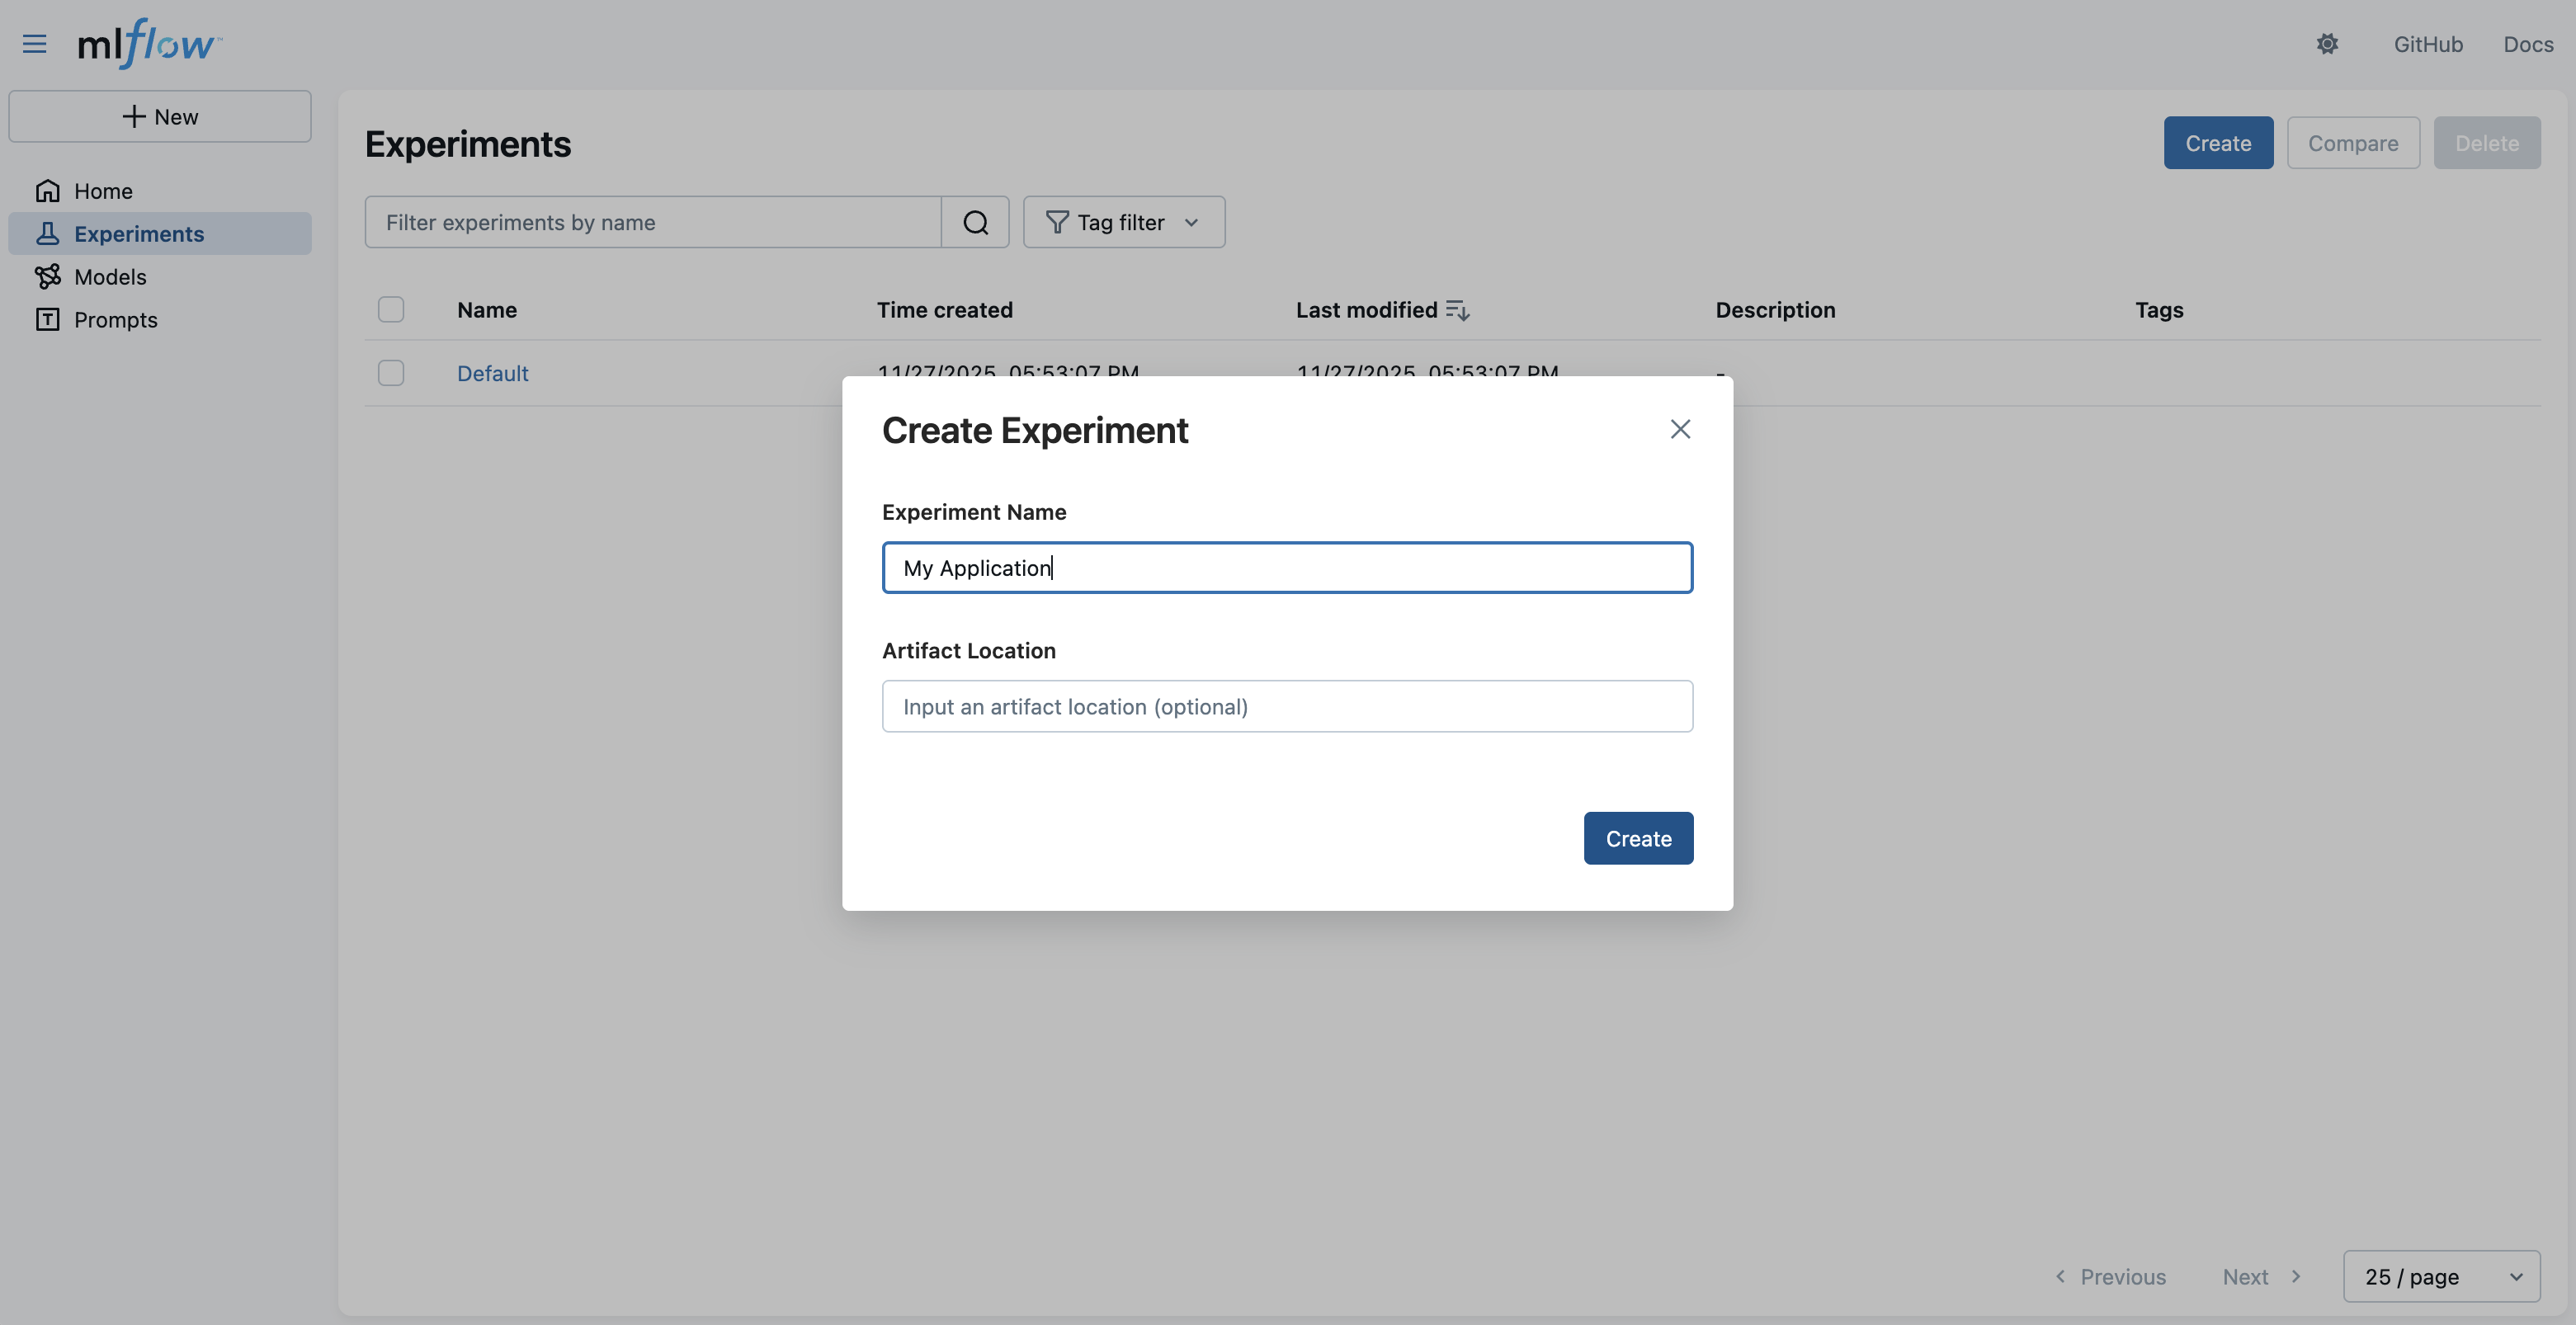The width and height of the screenshot is (2576, 1325).
Task: Check the select-all experiments checkbox
Action: (391, 309)
